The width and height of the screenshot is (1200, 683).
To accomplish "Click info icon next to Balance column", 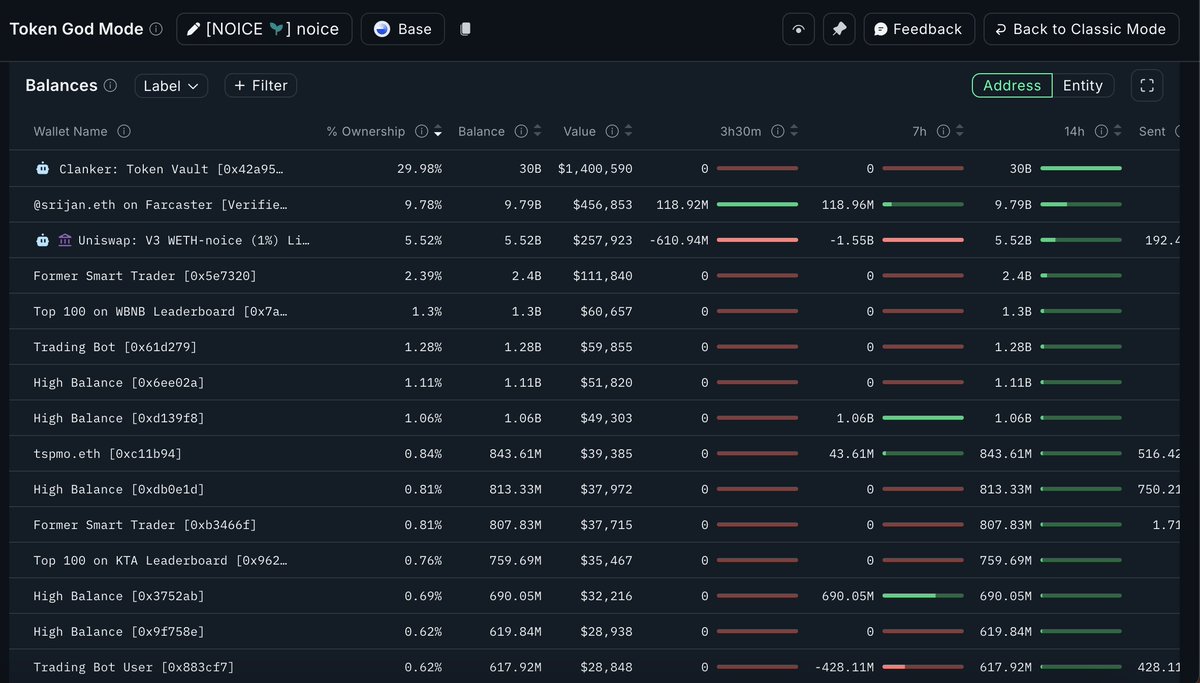I will tap(521, 131).
